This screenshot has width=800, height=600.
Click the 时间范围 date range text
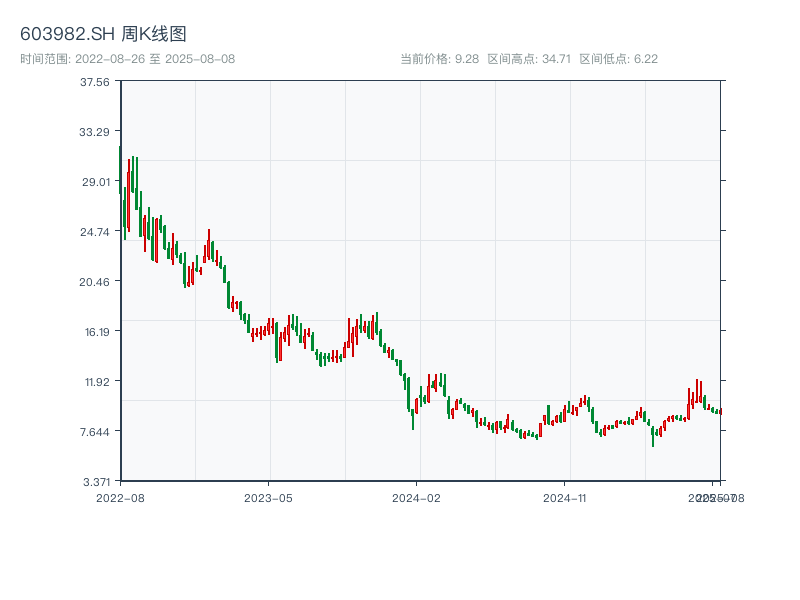127,59
